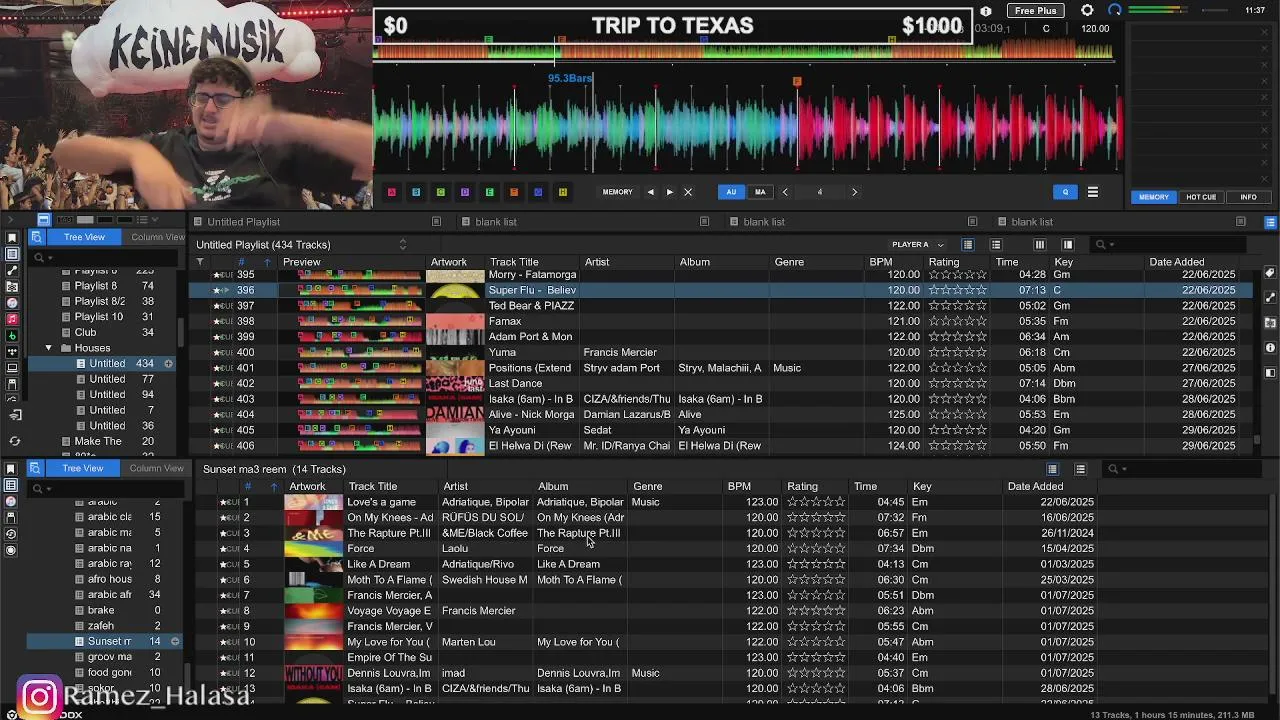1280x720 pixels.
Task: Open upper browser Tree View tab
Action: tap(84, 237)
